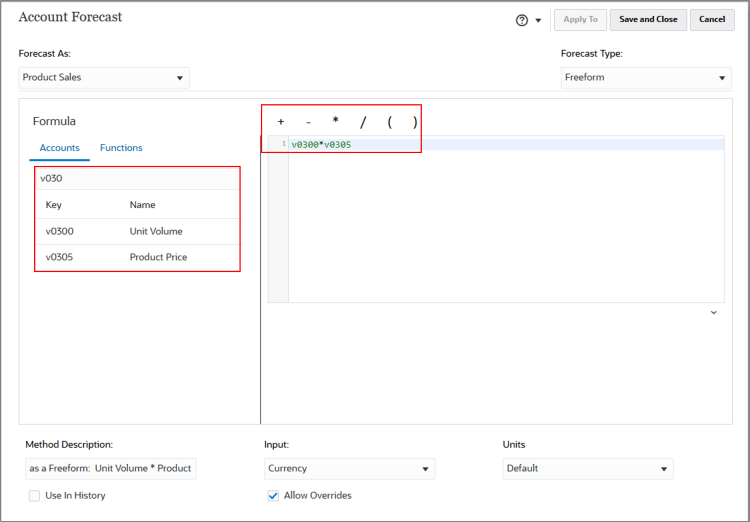Switch to the Accounts tab
The image size is (750, 522).
60,148
